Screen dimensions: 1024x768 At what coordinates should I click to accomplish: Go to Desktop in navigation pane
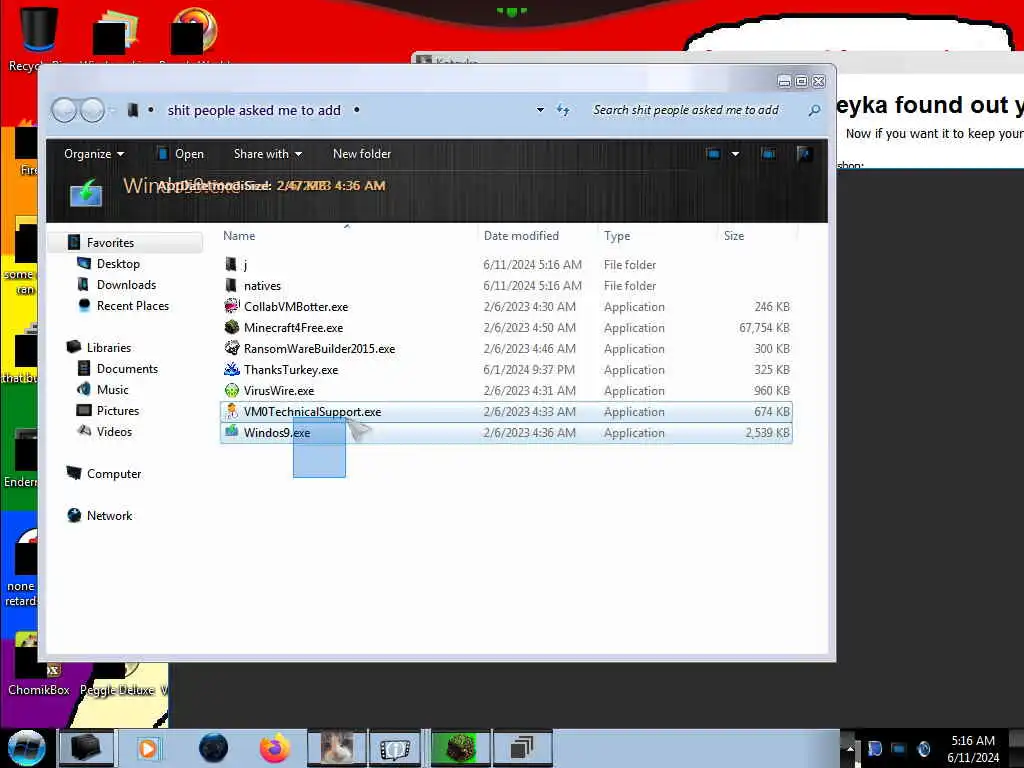point(118,264)
